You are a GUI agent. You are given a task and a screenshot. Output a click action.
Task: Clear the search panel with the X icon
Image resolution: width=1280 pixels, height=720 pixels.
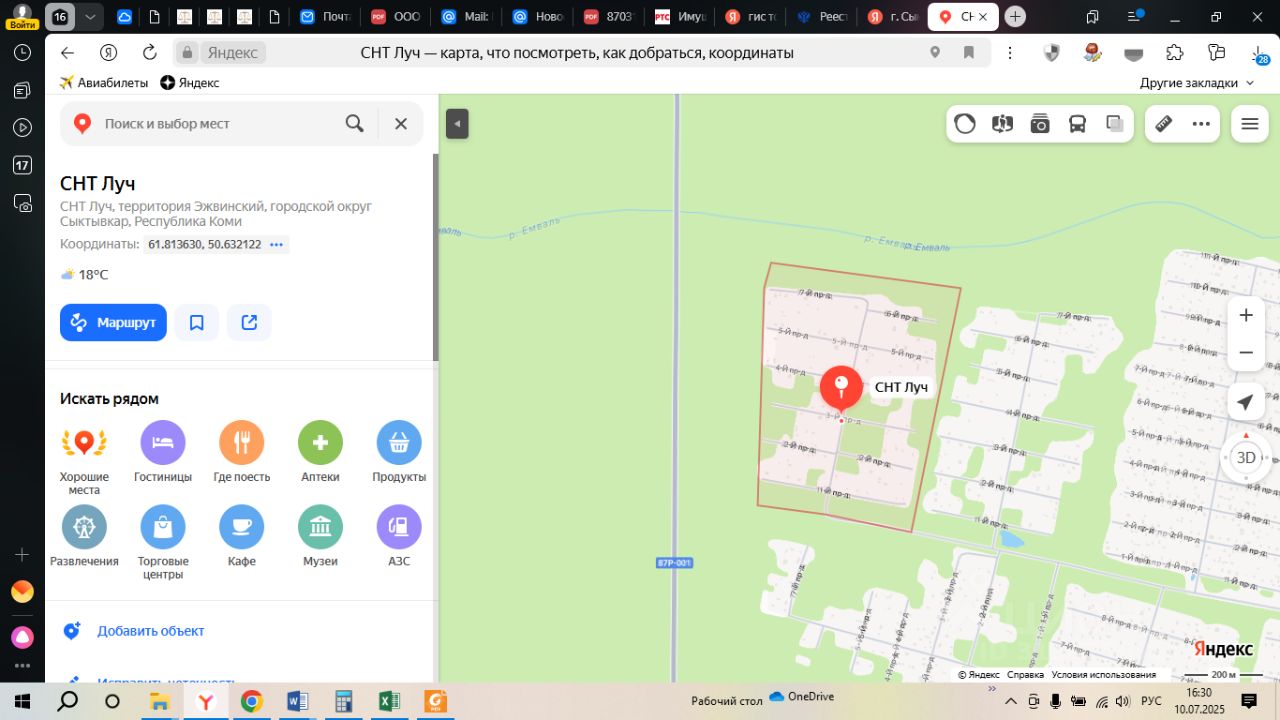coord(401,123)
